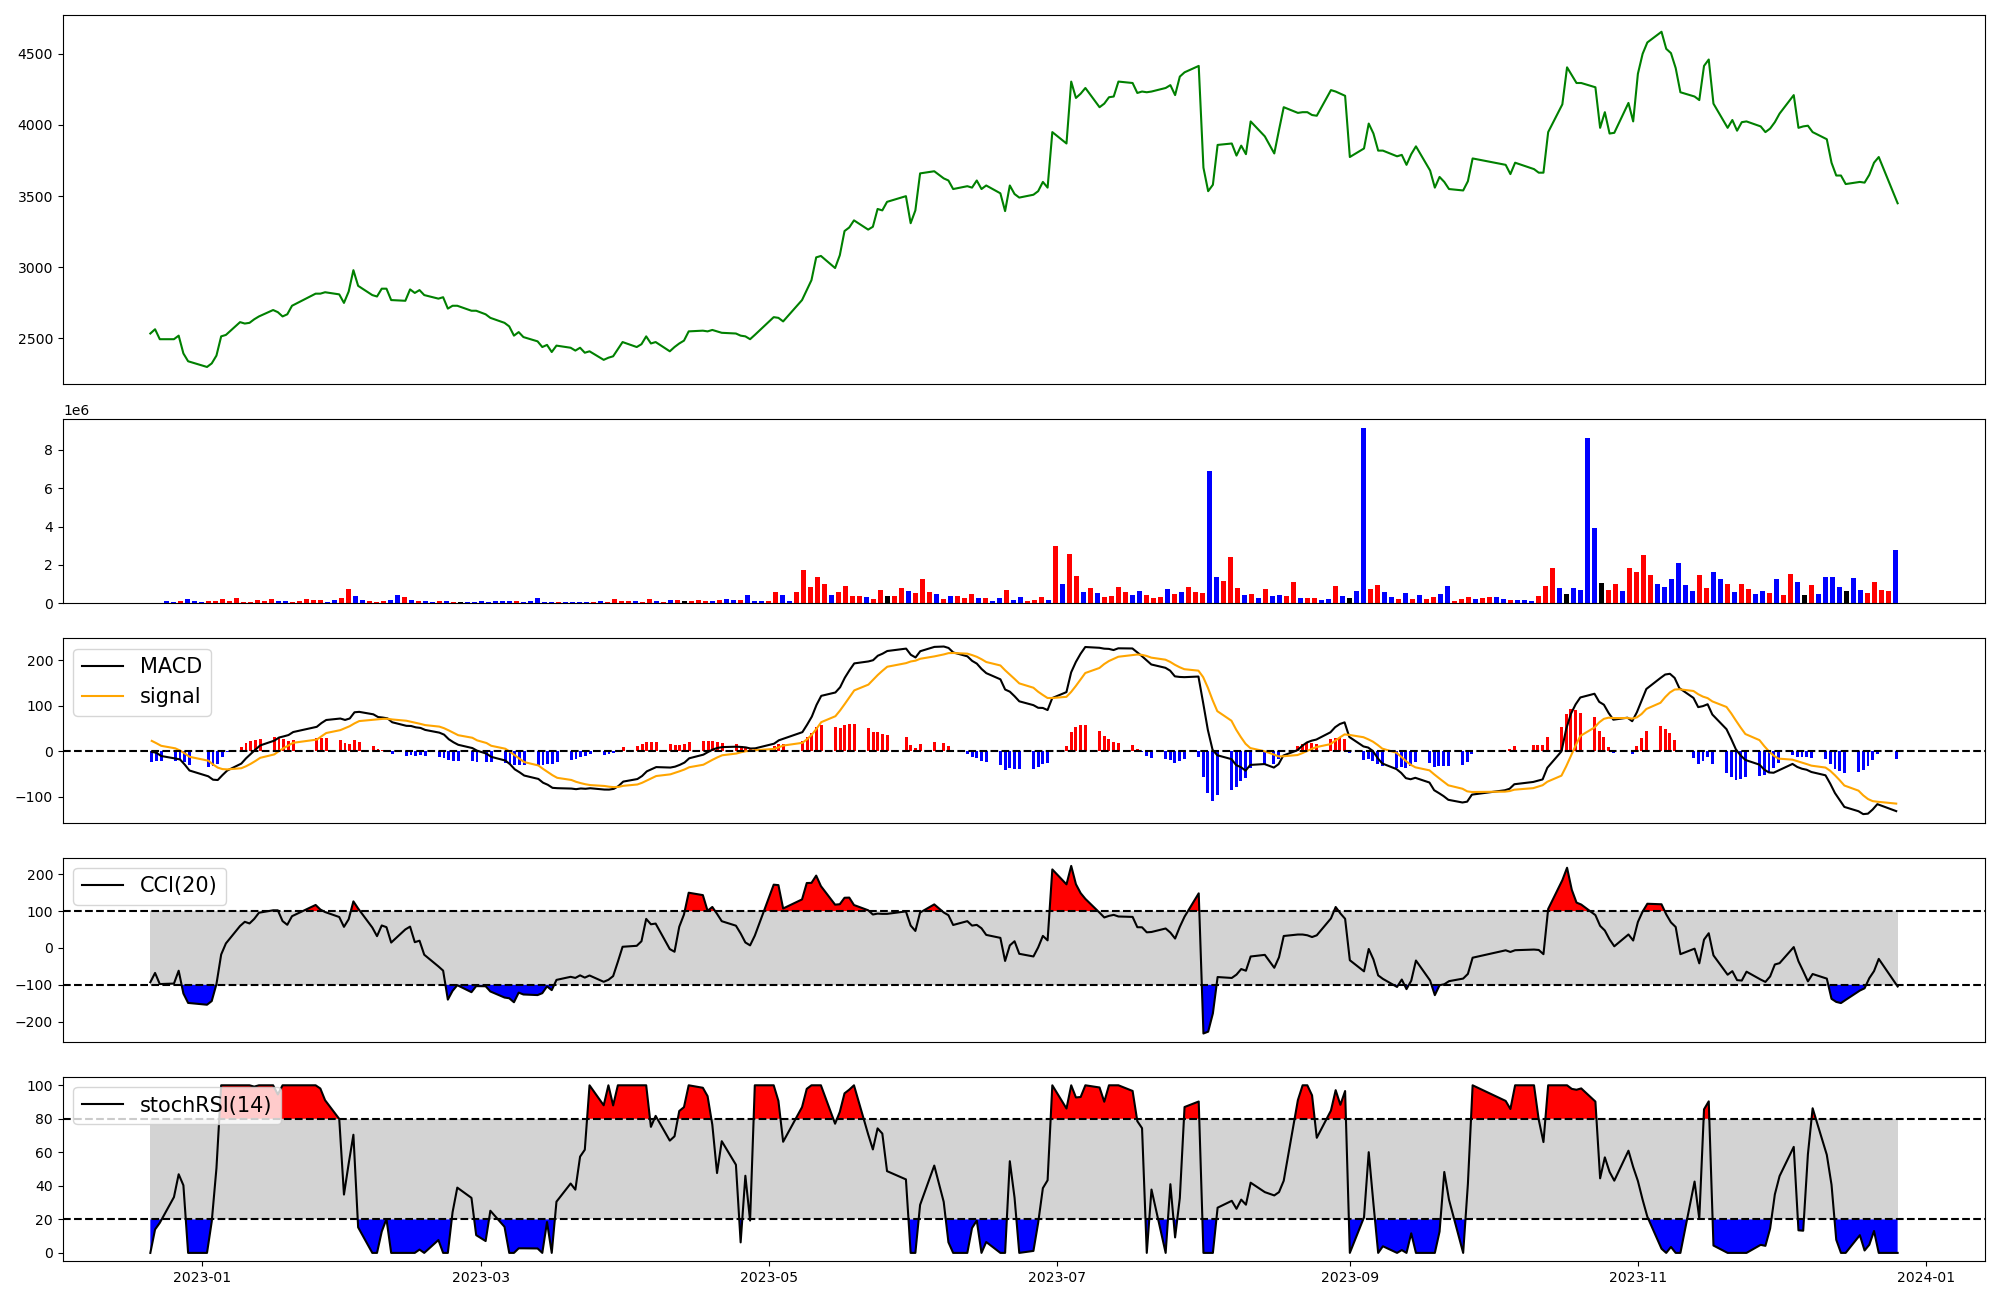Click the 2023-09 date tick label
This screenshot has height=1300, width=2000.
click(x=1350, y=1277)
